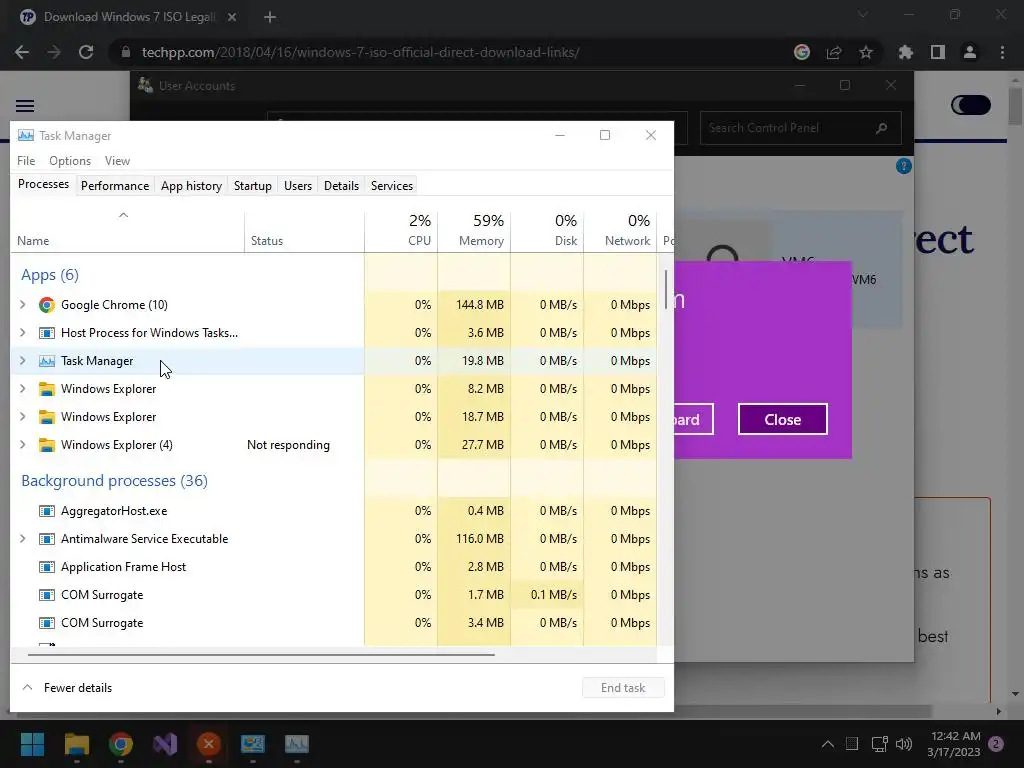Image resolution: width=1024 pixels, height=768 pixels.
Task: Click the share page icon in address bar
Action: coord(834,52)
